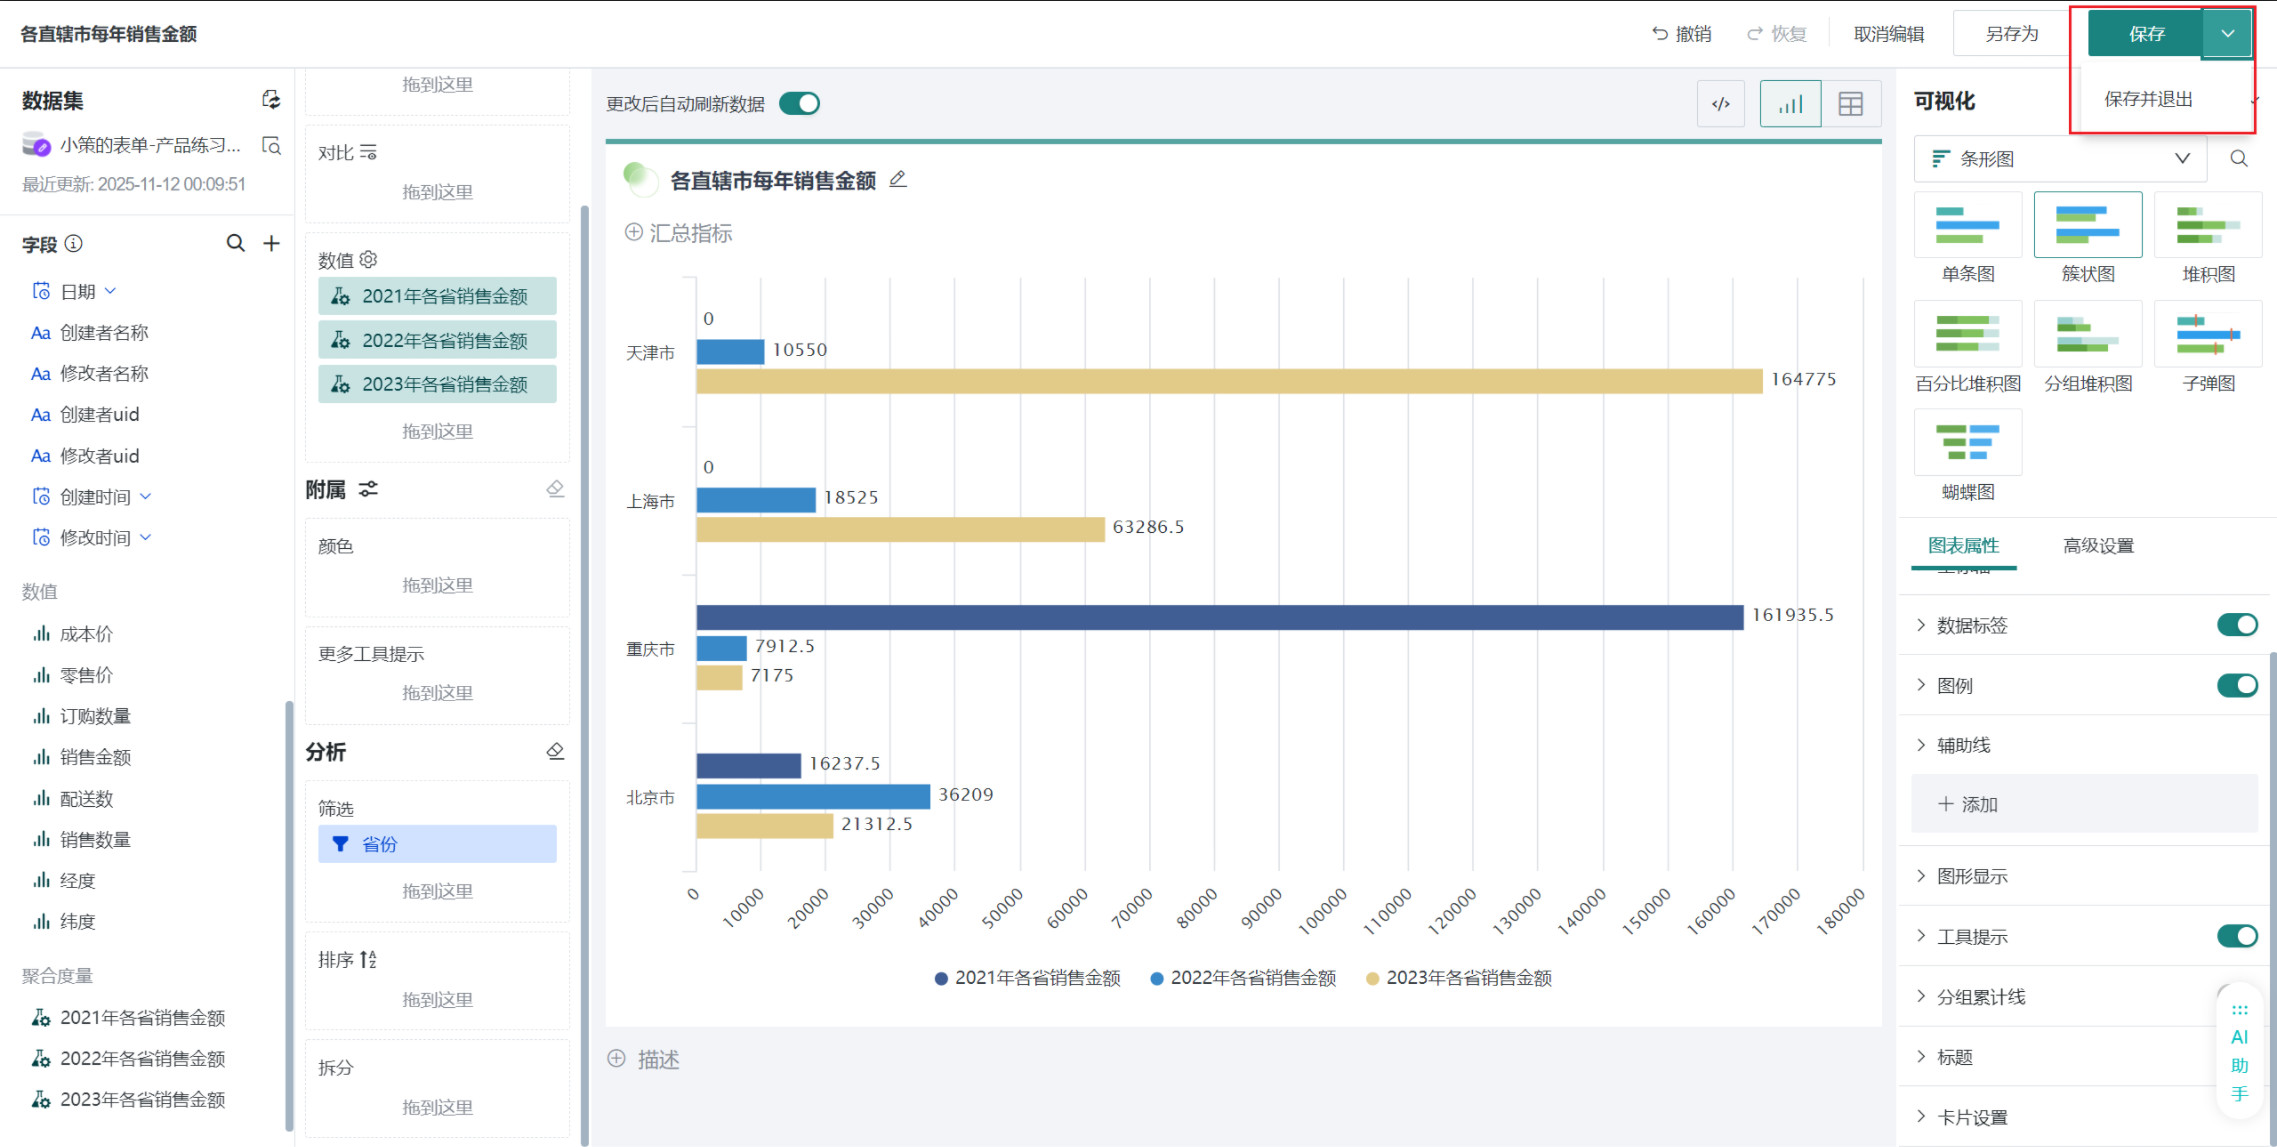2277x1147 pixels.
Task: Expand the 图形显示 section
Action: [x=1971, y=876]
